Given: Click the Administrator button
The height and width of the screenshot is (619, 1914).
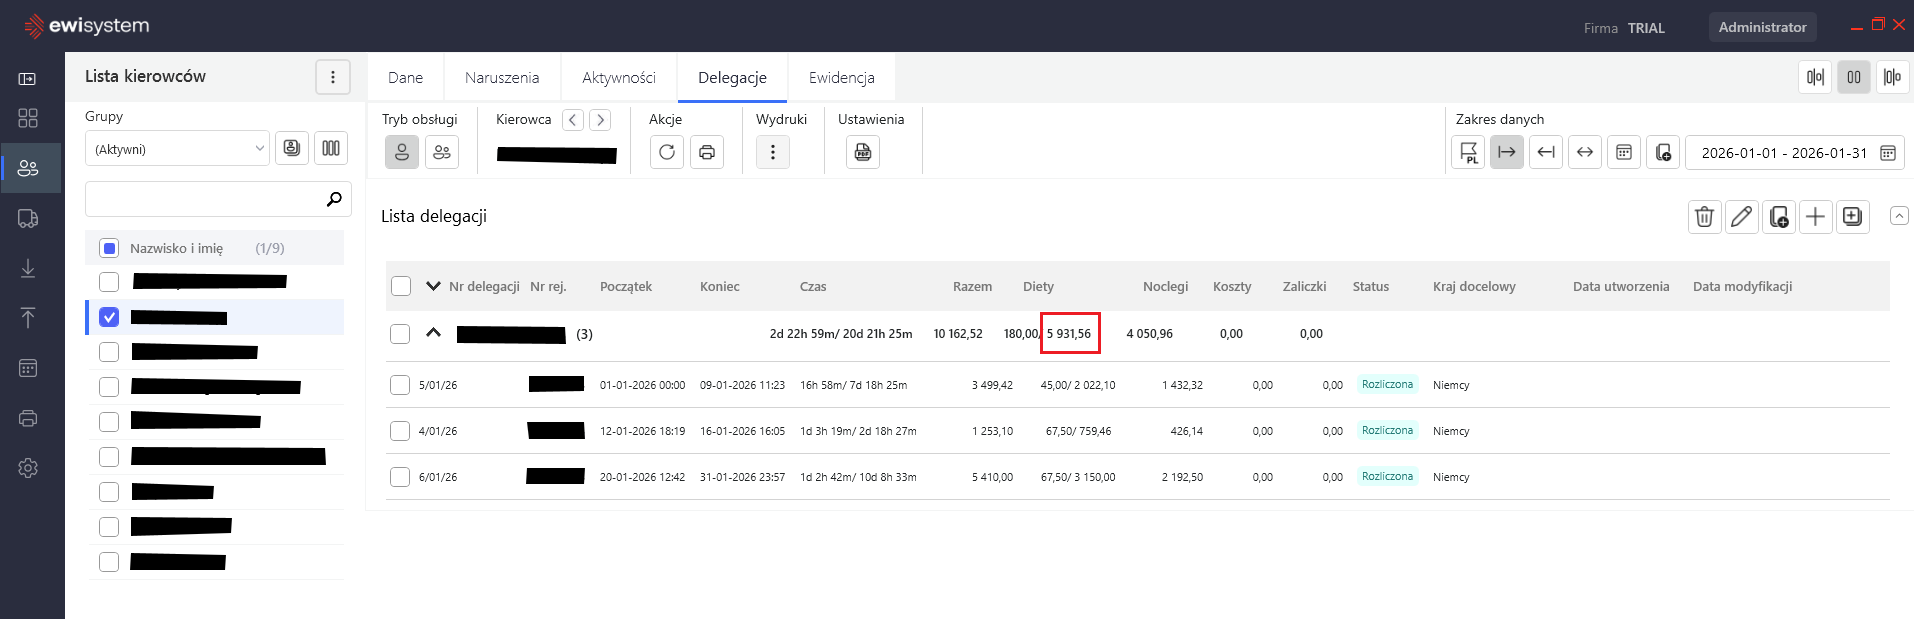Looking at the screenshot, I should click(x=1762, y=27).
